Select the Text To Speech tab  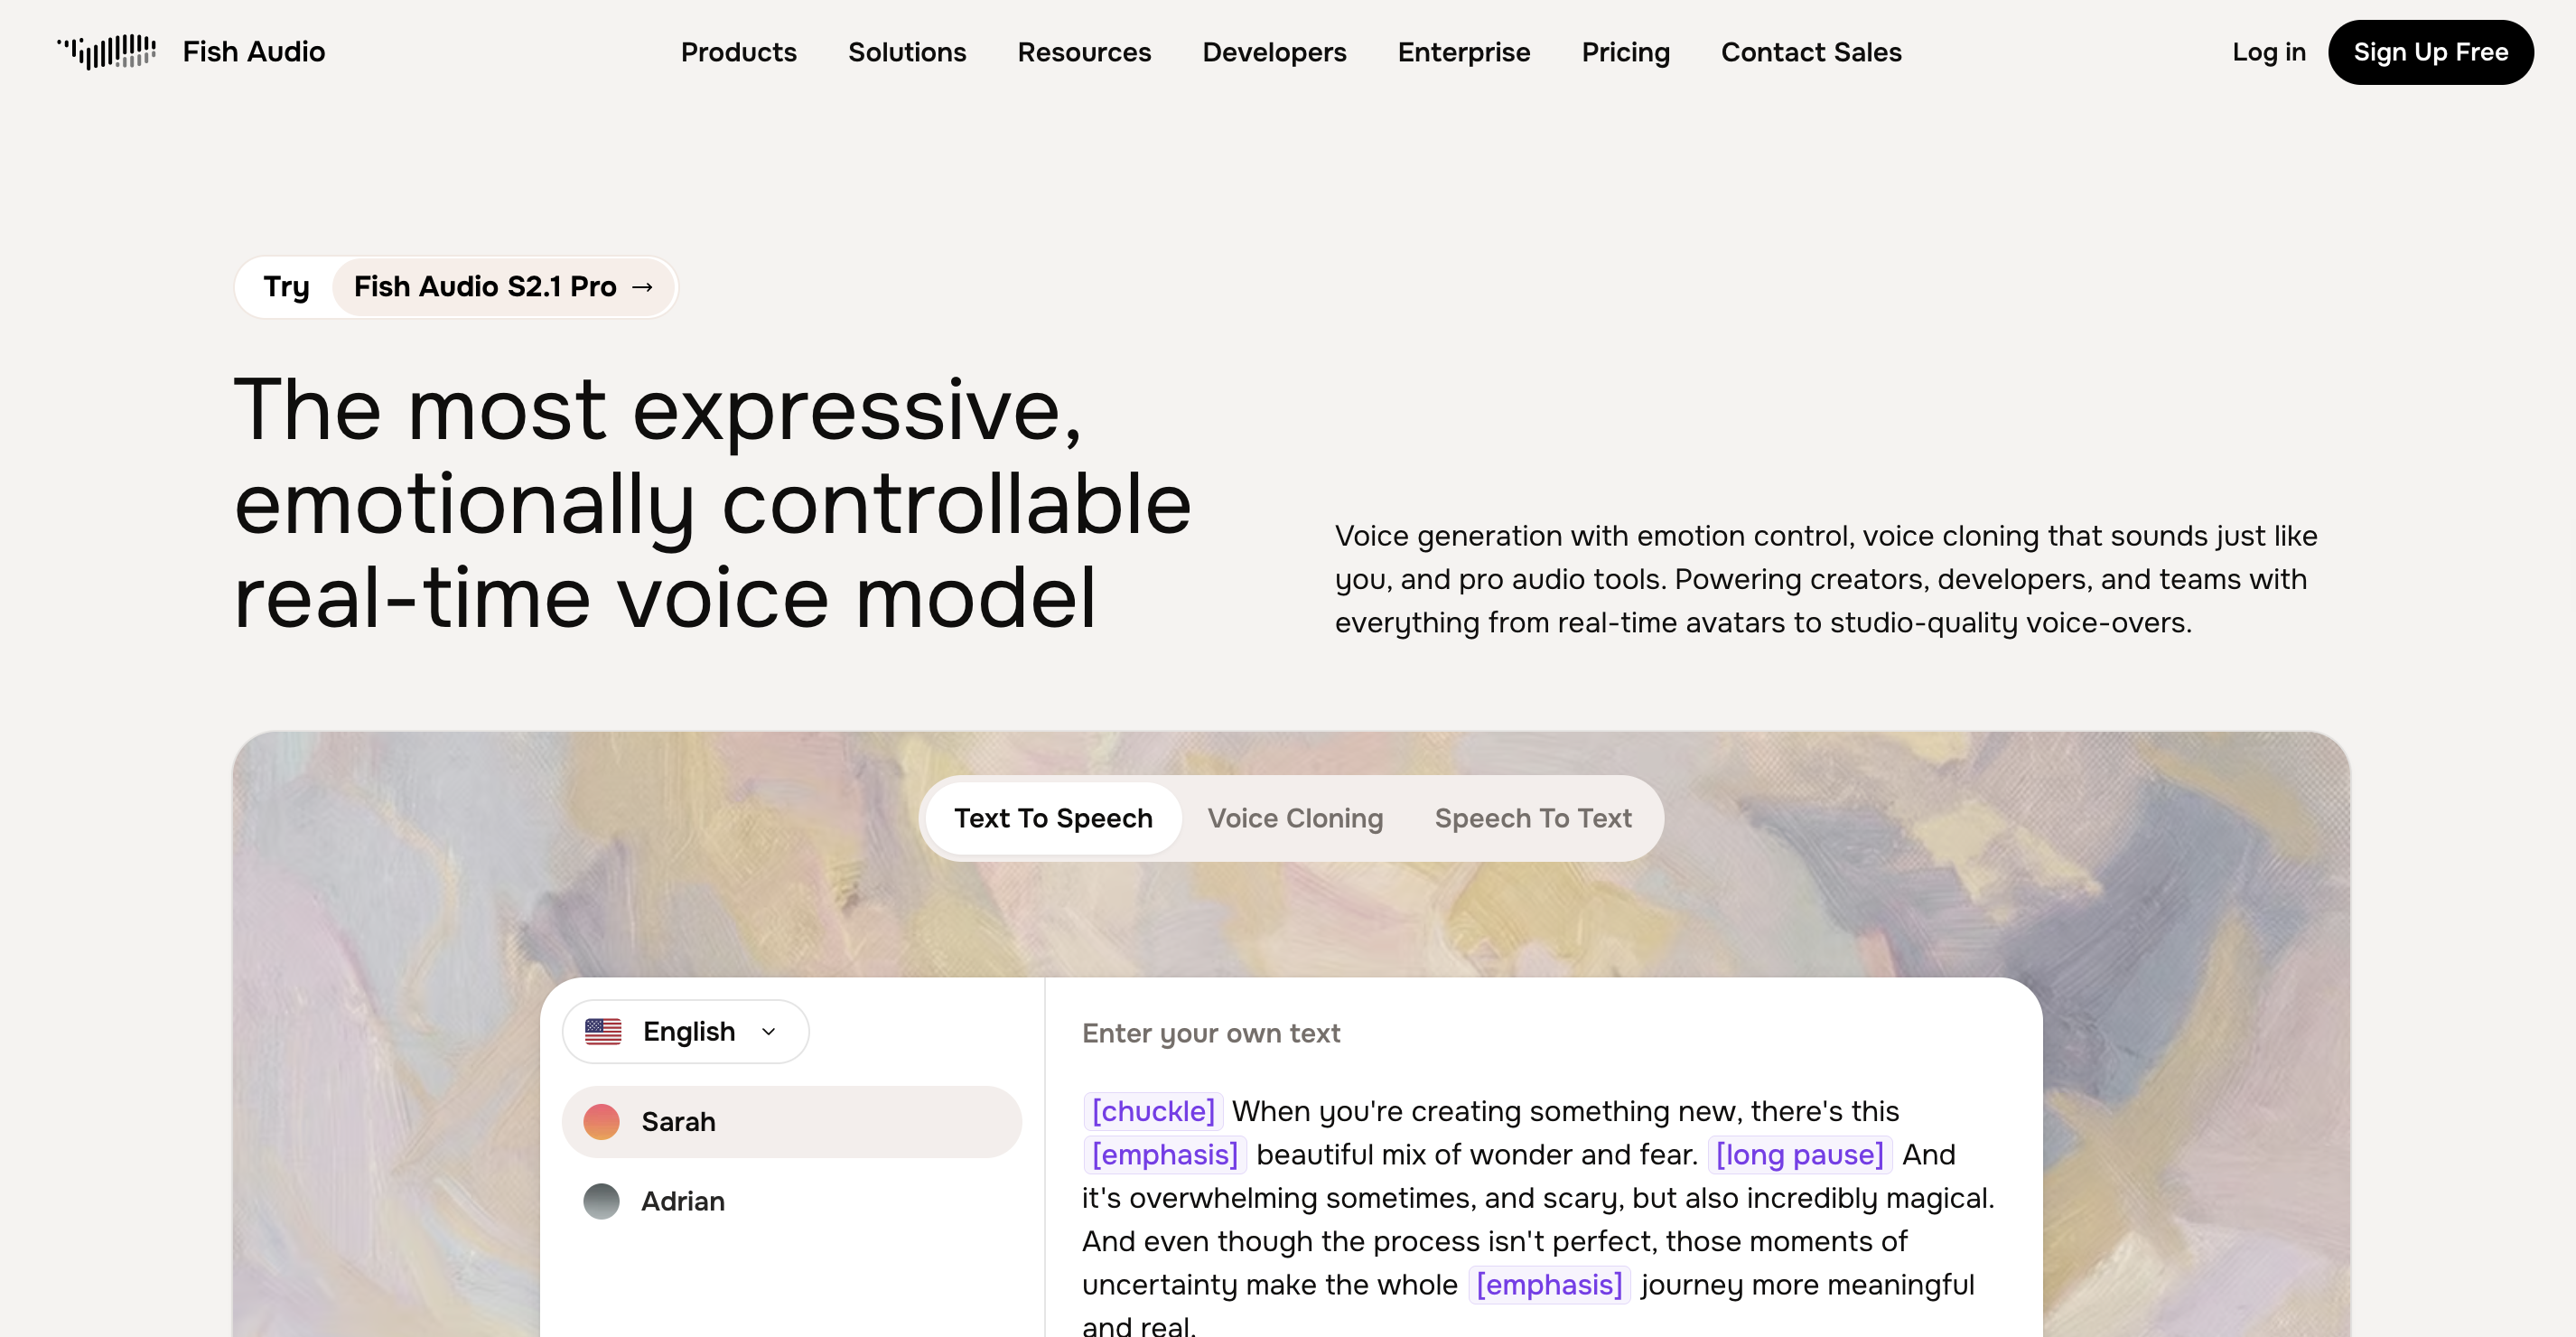coord(1053,818)
